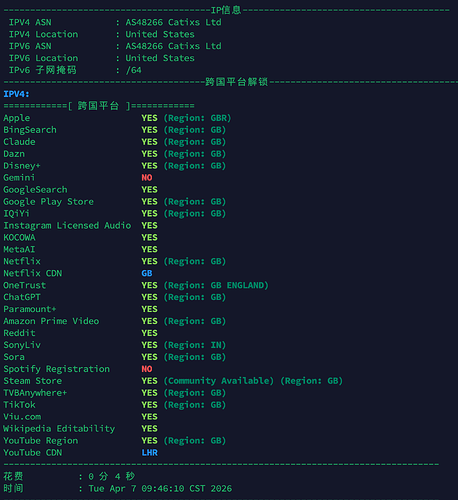Screen dimensions: 458x500
Task: Click the Instagram Licensed Audio label
Action: [x=67, y=226]
